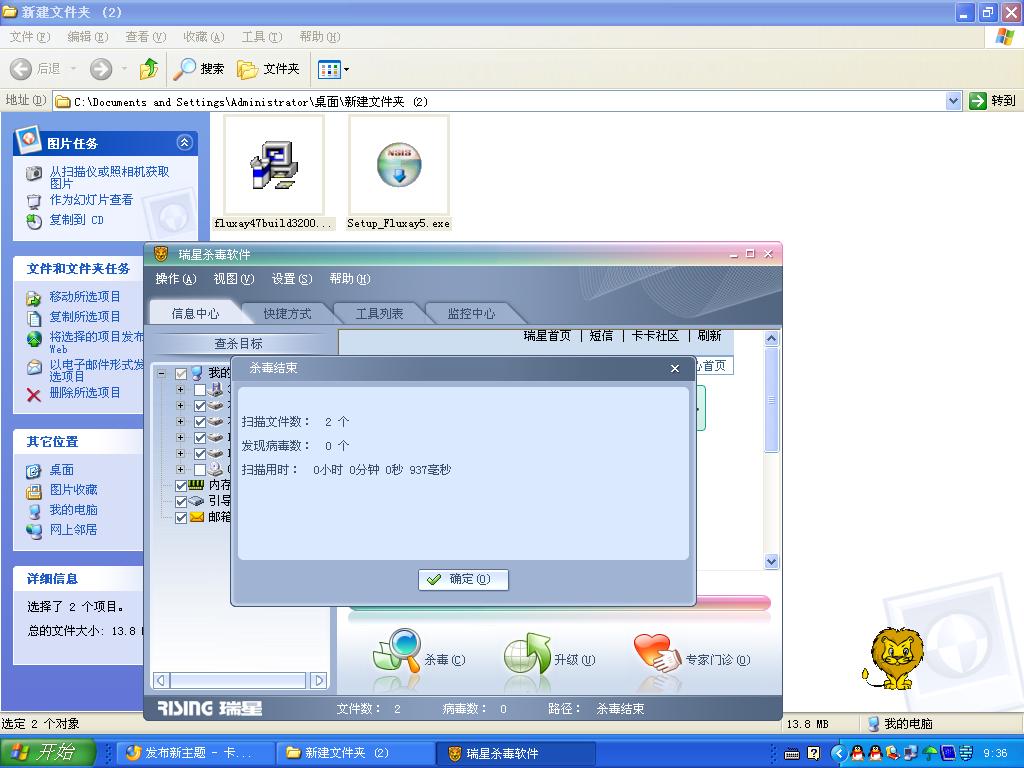Switch to the 监控中心 tab
The image size is (1024, 768).
(471, 313)
